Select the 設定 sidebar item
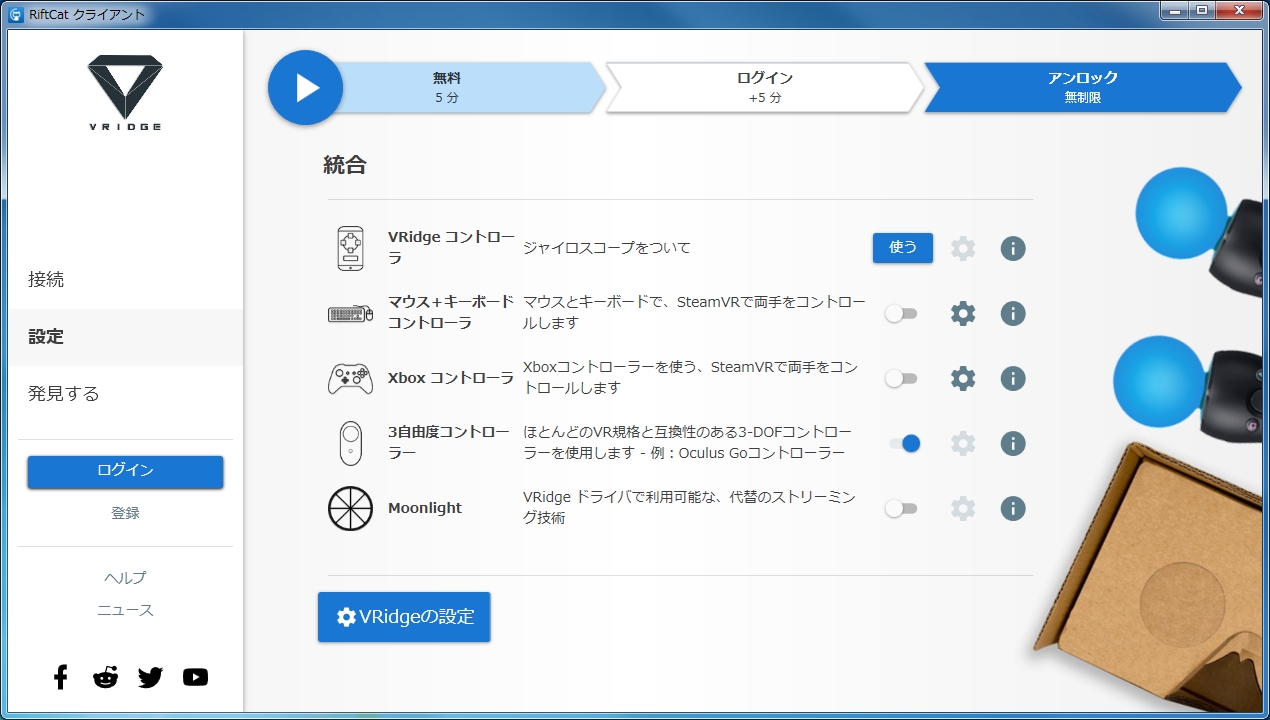1270x720 pixels. 125,337
